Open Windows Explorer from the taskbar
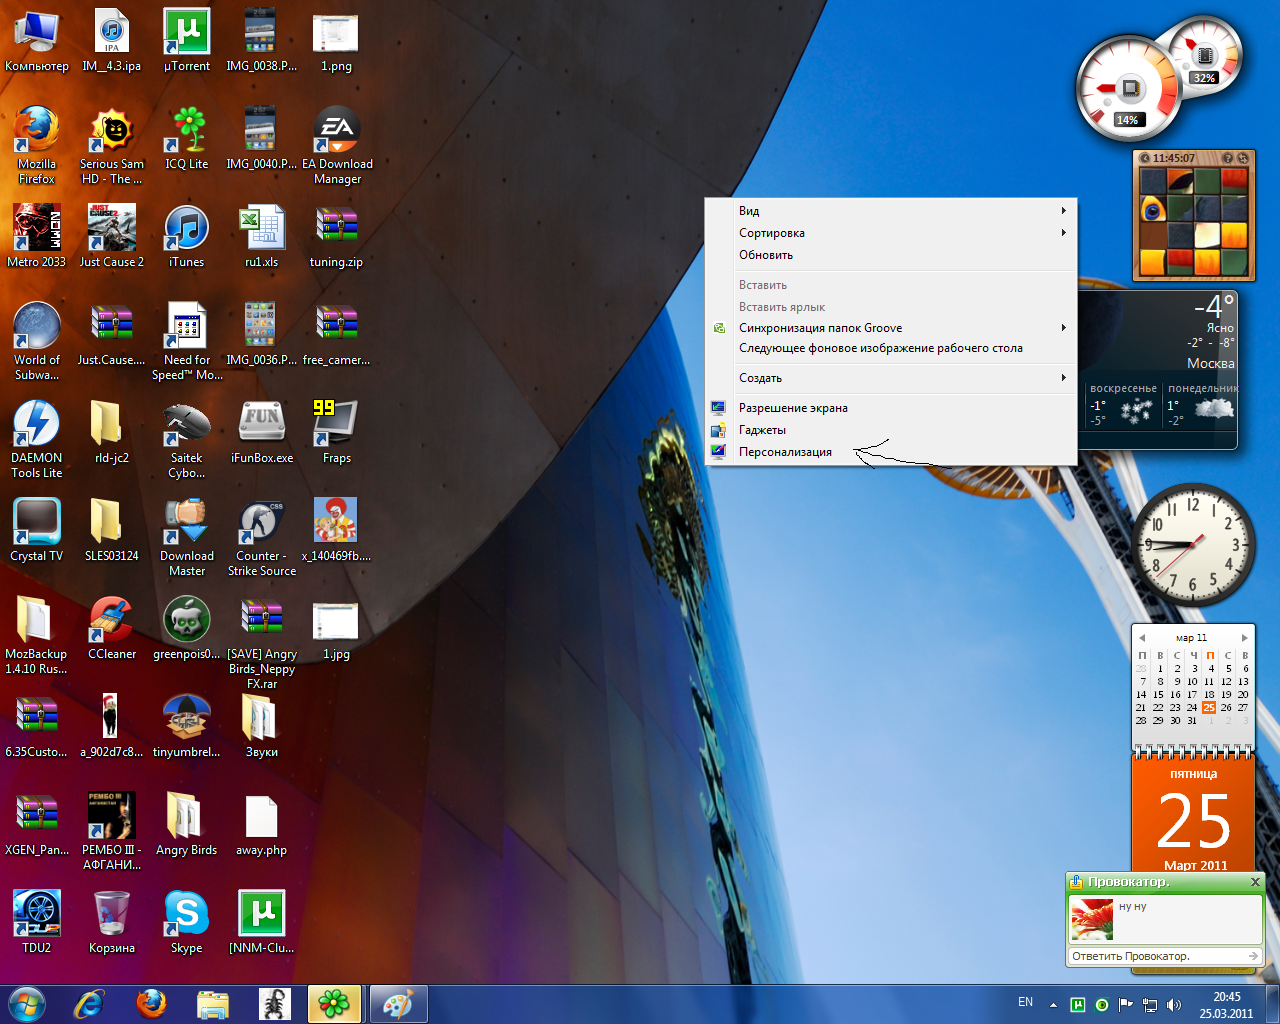 [x=213, y=1004]
